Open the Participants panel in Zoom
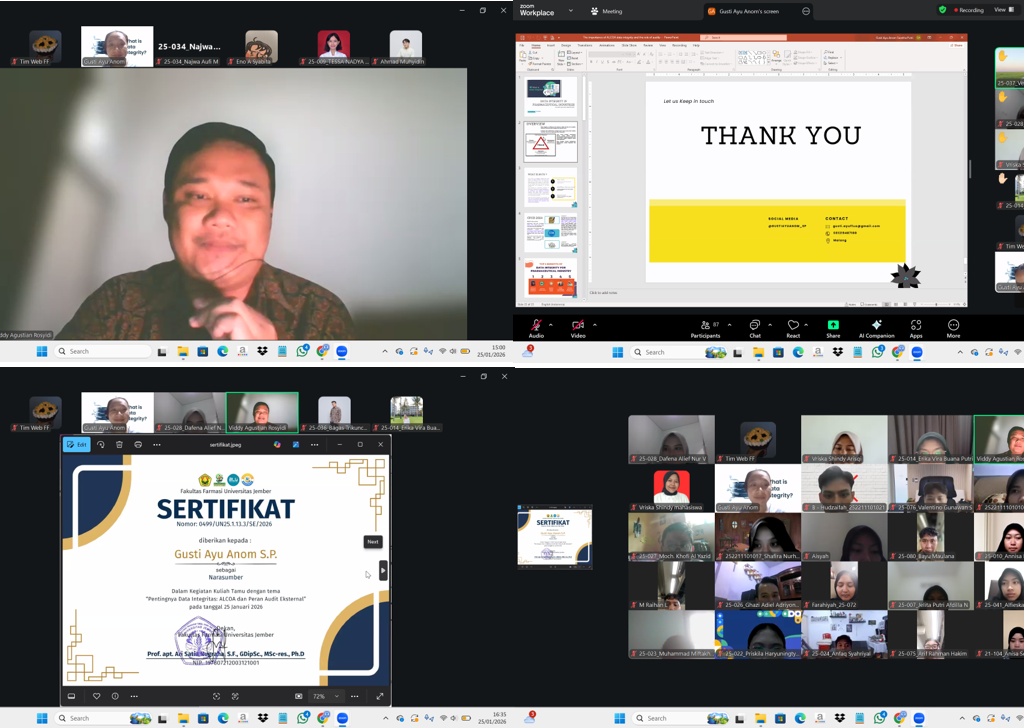The width and height of the screenshot is (1024, 728). [x=705, y=326]
